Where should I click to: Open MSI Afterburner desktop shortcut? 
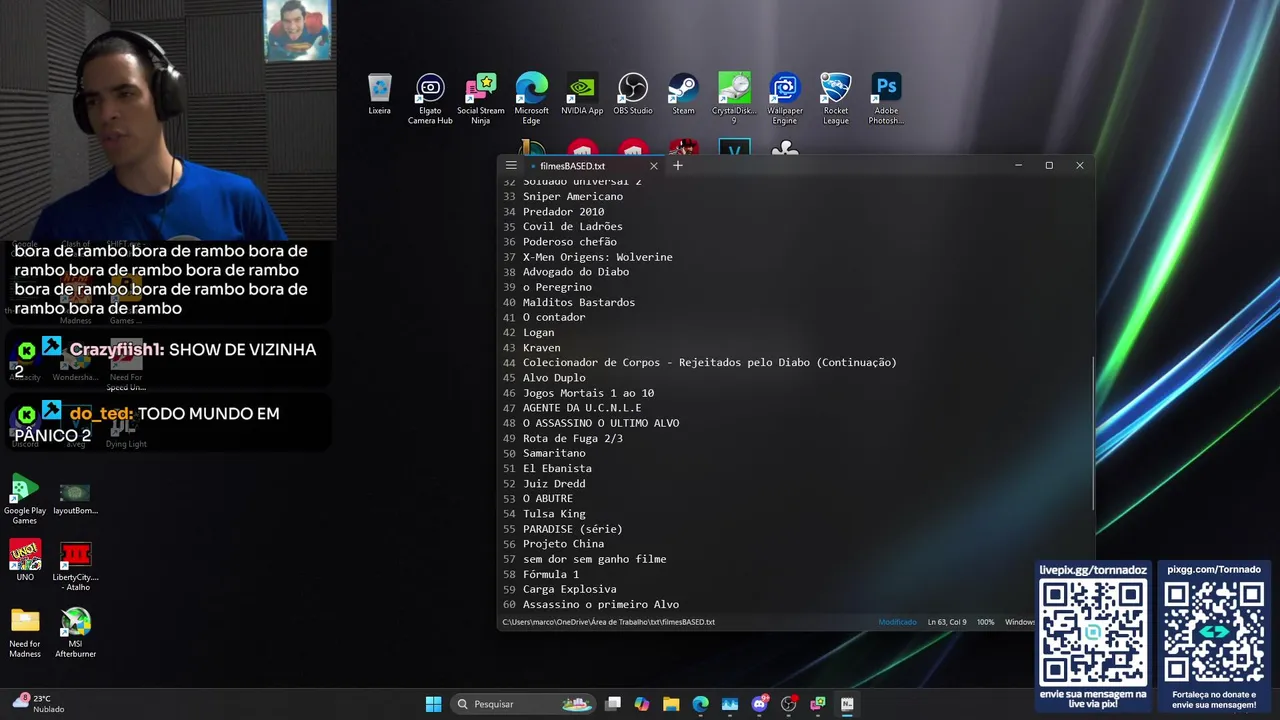76,633
